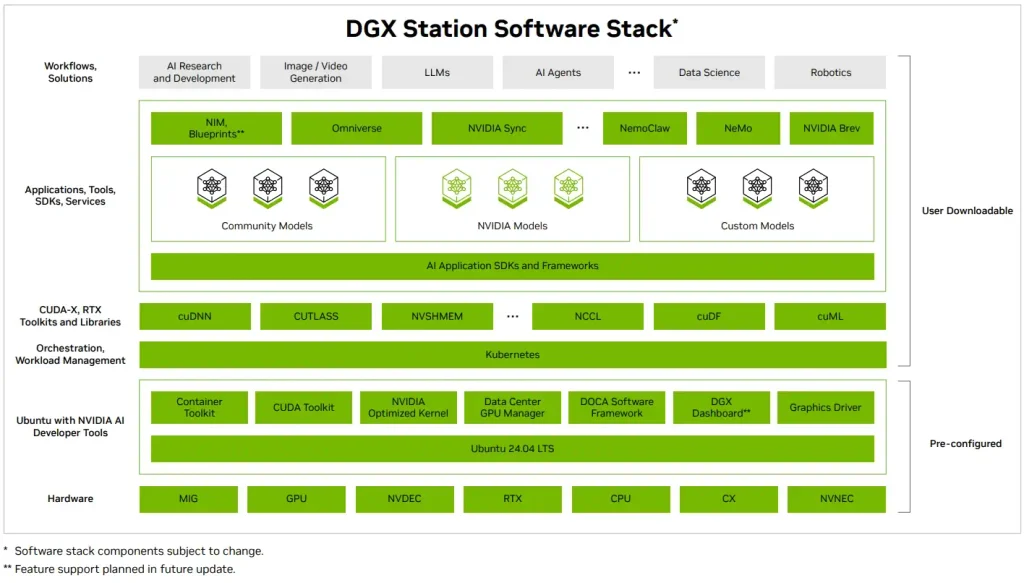Click the 'NVIDIA Models' label
Image resolution: width=1024 pixels, height=583 pixels.
point(513,226)
